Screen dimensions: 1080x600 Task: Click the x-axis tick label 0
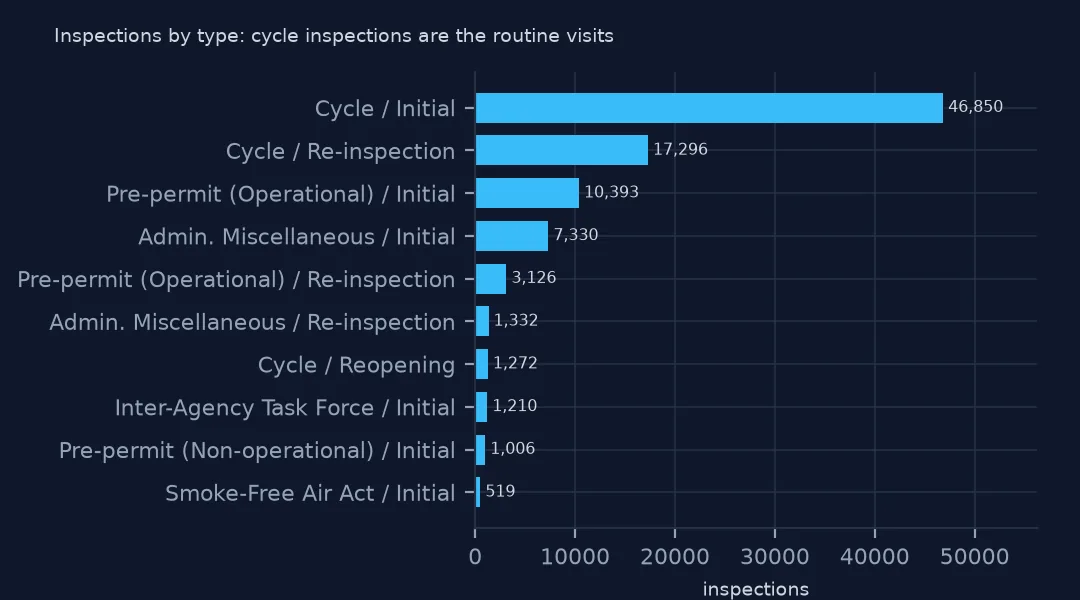tap(475, 557)
